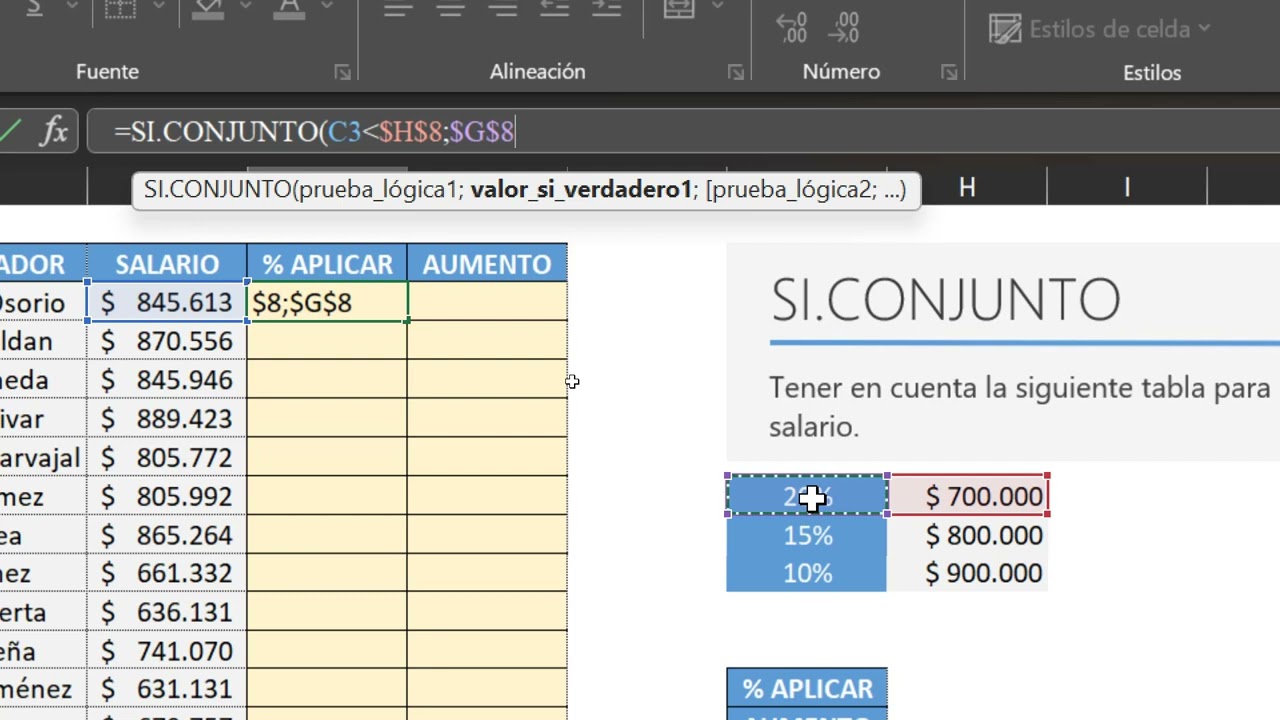Align text left in Alineación group

(398, 8)
